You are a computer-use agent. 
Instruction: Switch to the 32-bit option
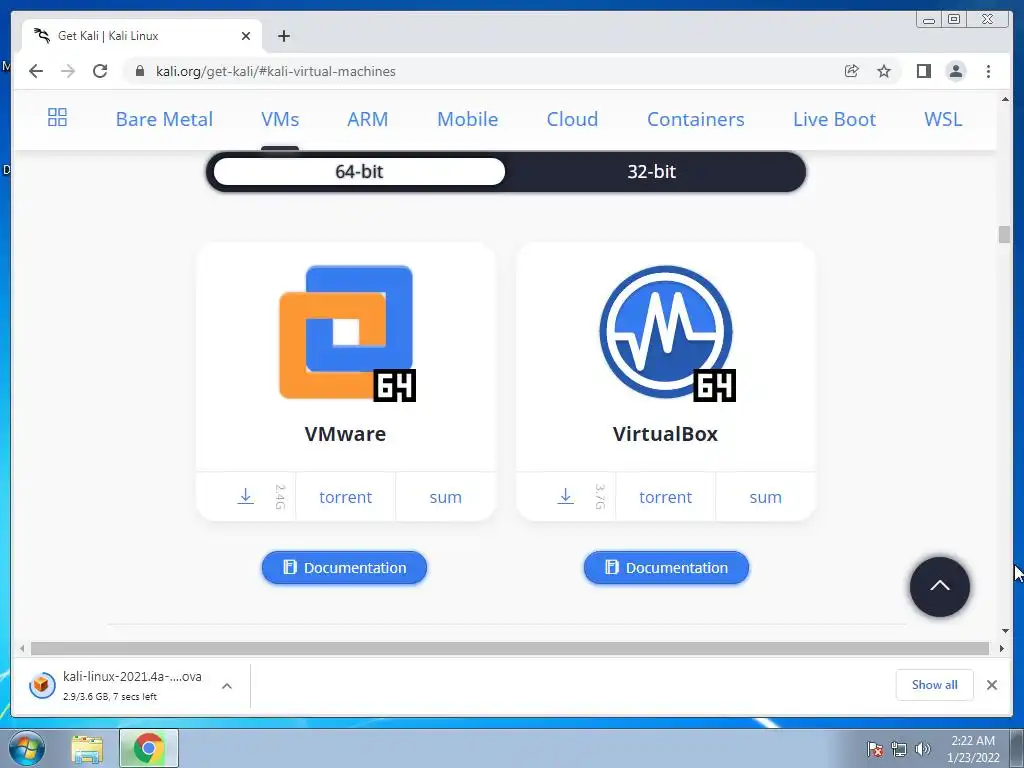652,172
